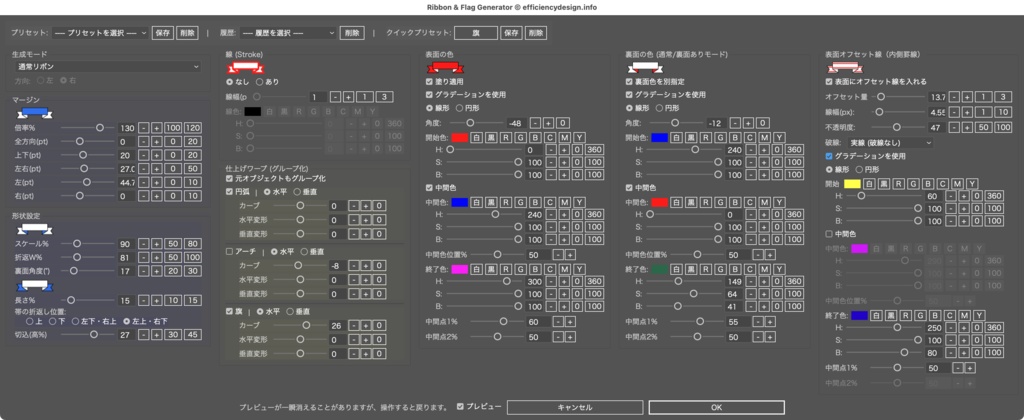Toggle the 円弧 warp checkbox

point(229,192)
